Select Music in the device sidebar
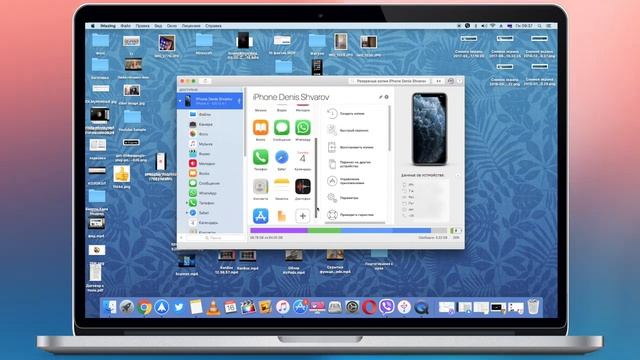The height and width of the screenshot is (360, 640). [210, 144]
